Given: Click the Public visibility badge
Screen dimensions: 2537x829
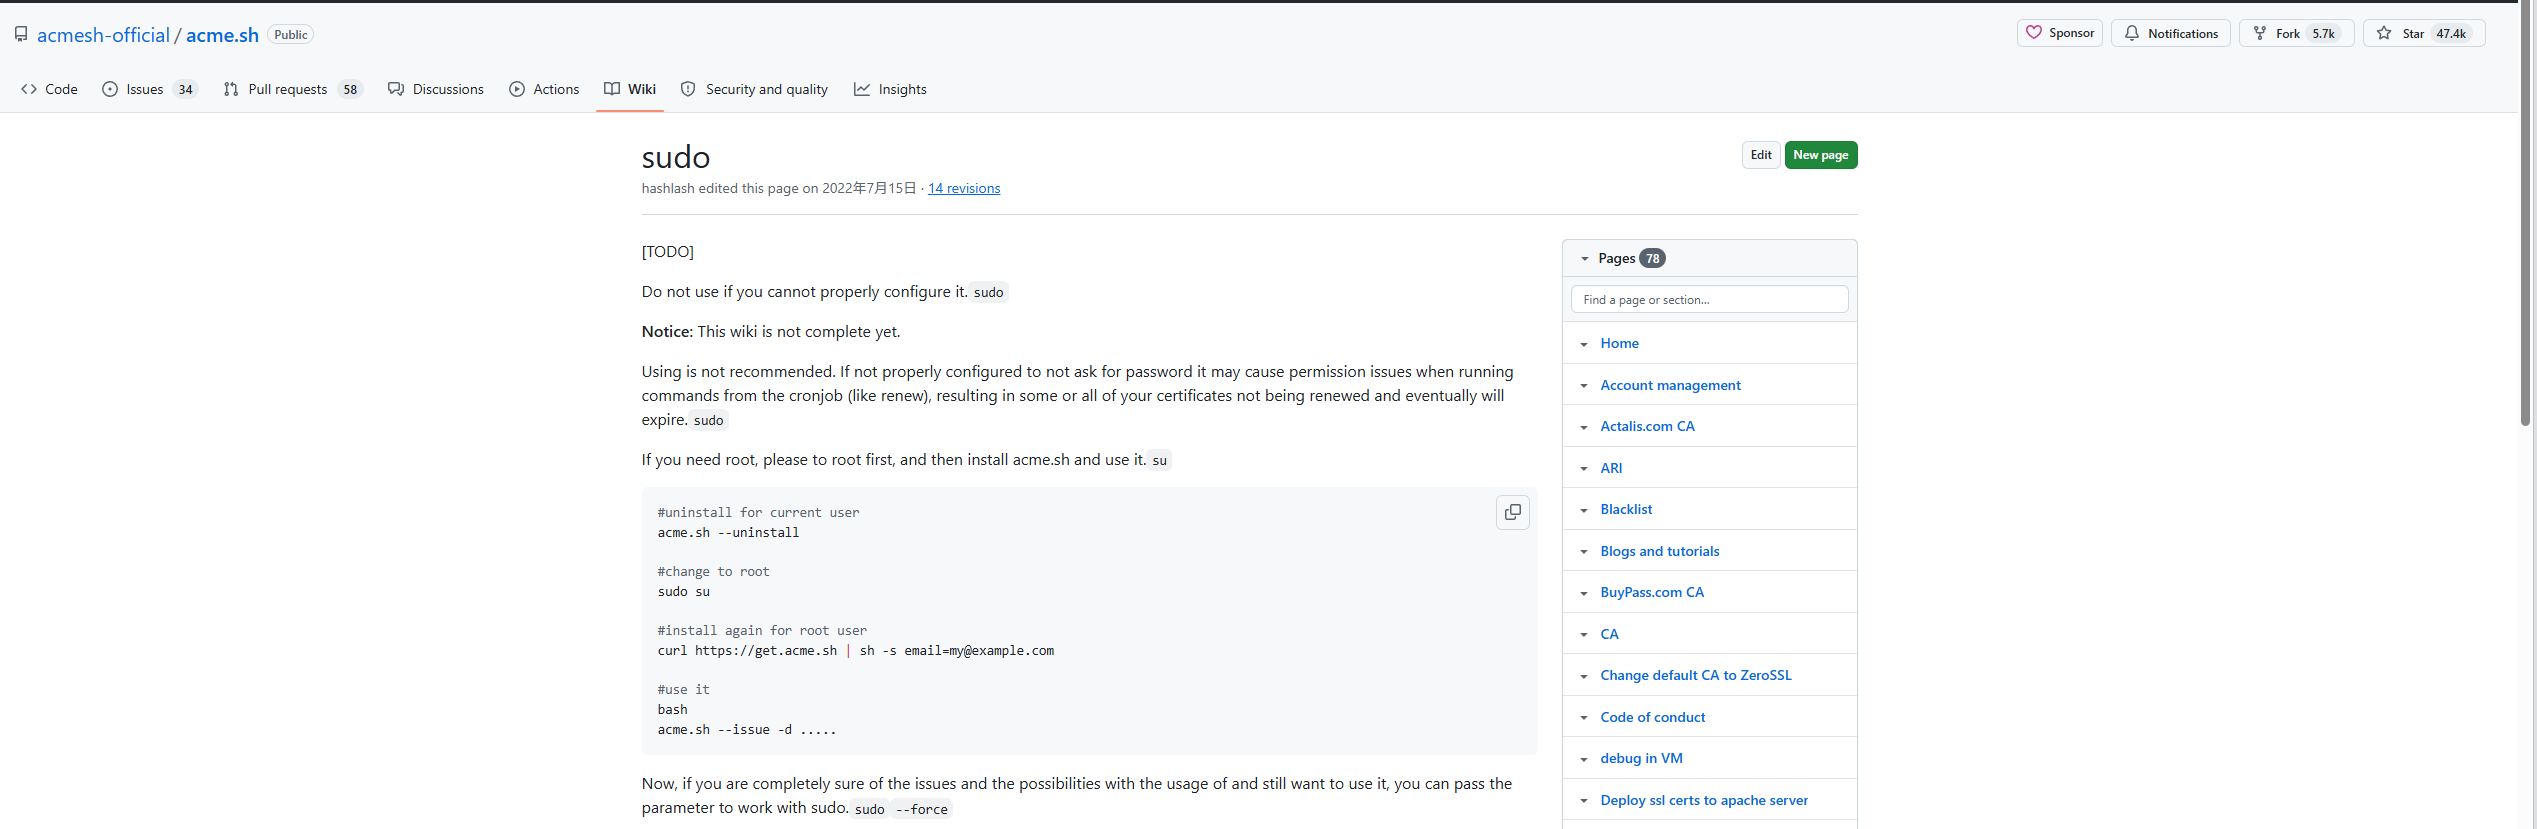Looking at the screenshot, I should pyautogui.click(x=291, y=35).
